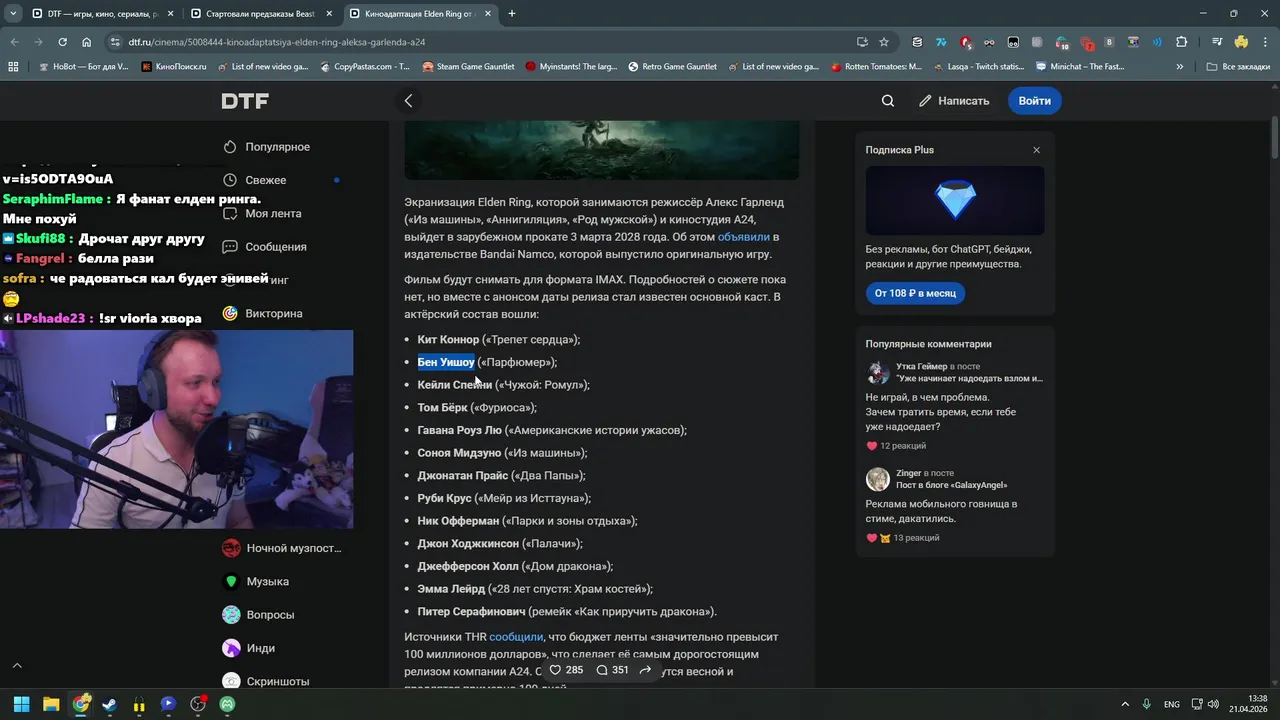Open Моя лента in sidebar

262,214
